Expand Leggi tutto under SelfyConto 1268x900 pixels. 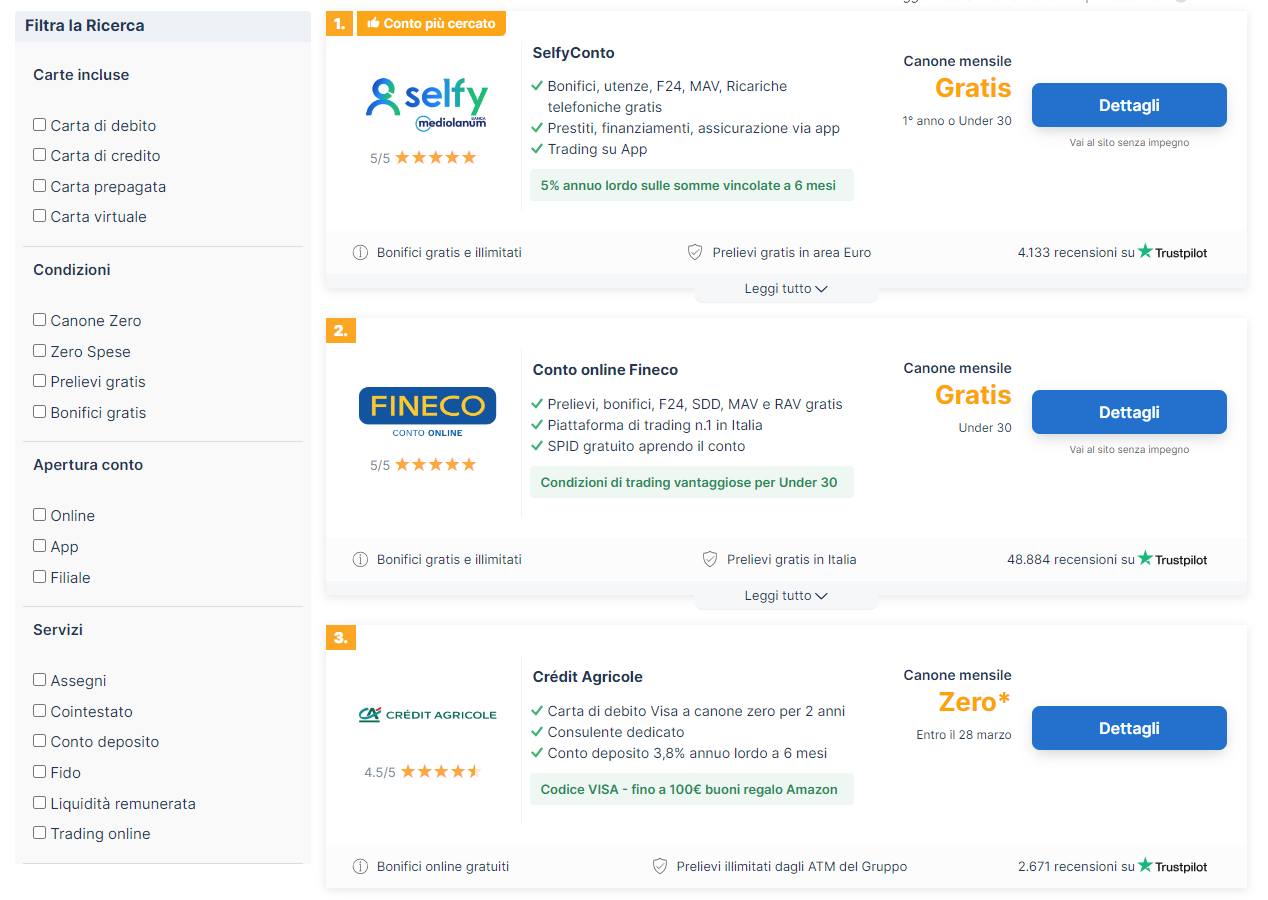pos(786,289)
